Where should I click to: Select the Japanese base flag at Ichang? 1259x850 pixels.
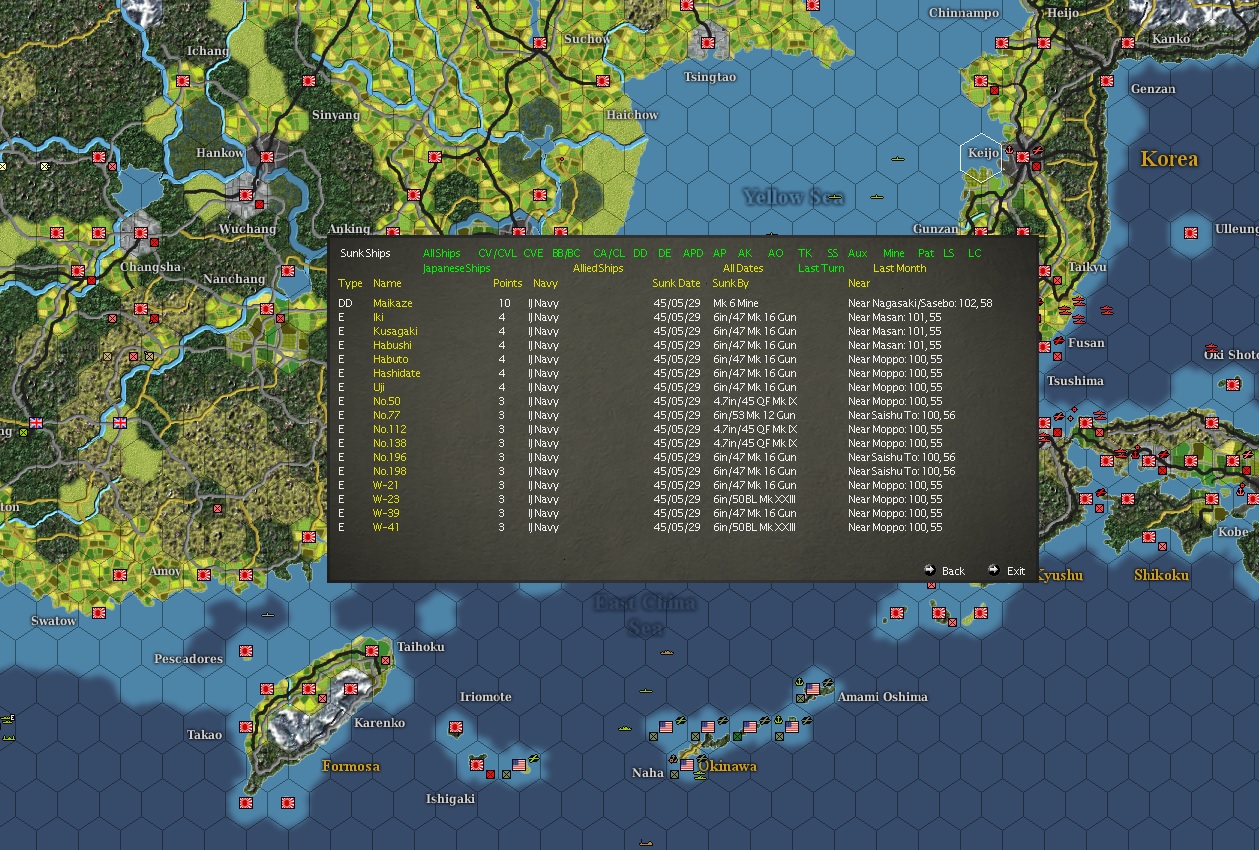[183, 81]
